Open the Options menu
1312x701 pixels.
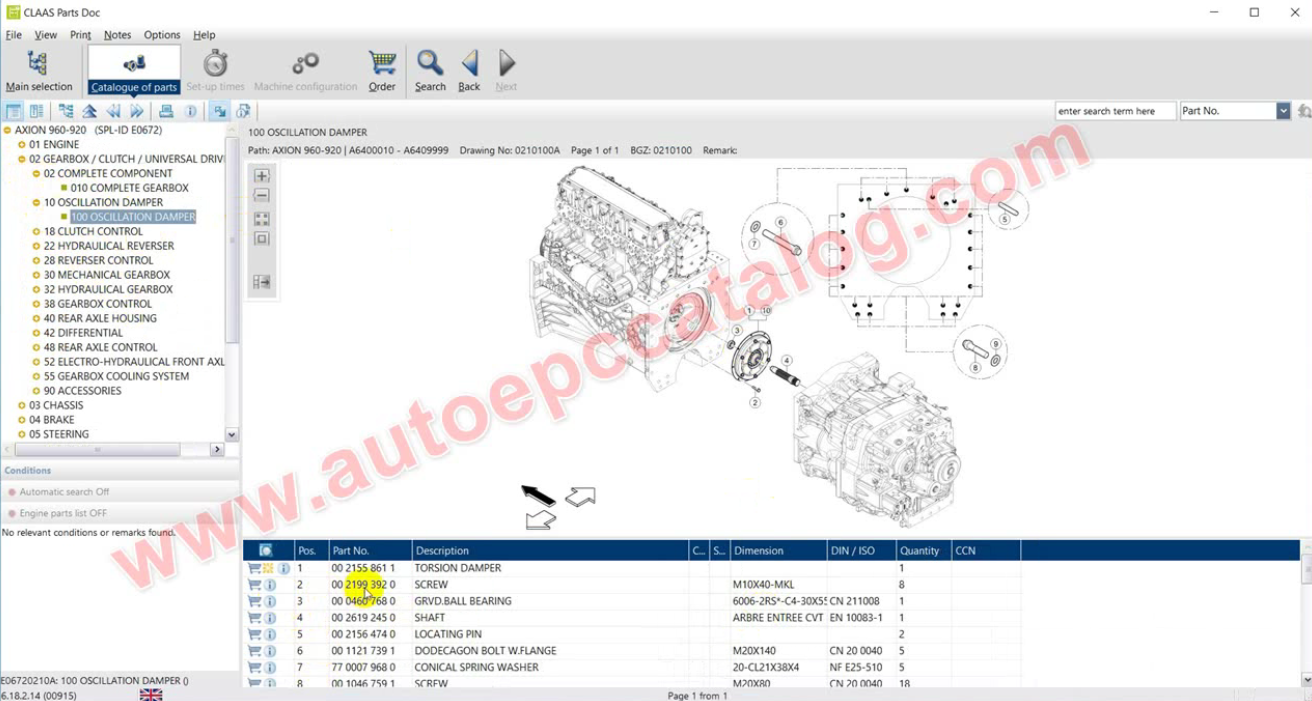click(x=162, y=35)
